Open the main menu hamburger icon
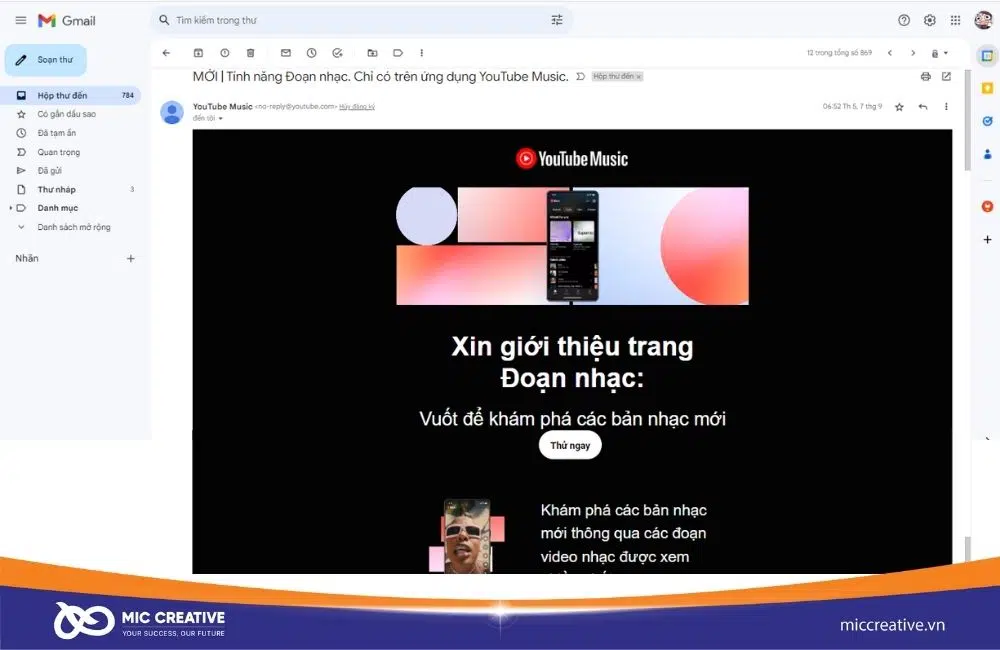 [20, 20]
